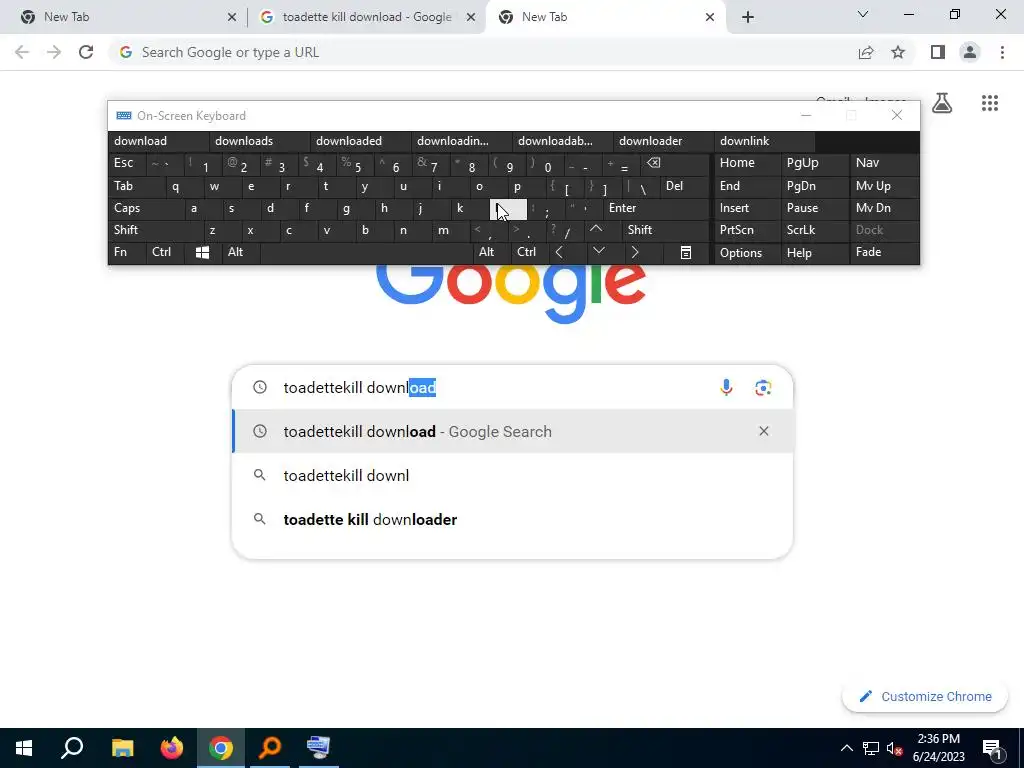Expand the tab search chevron in Chrome
Image resolution: width=1024 pixels, height=768 pixels.
(863, 14)
